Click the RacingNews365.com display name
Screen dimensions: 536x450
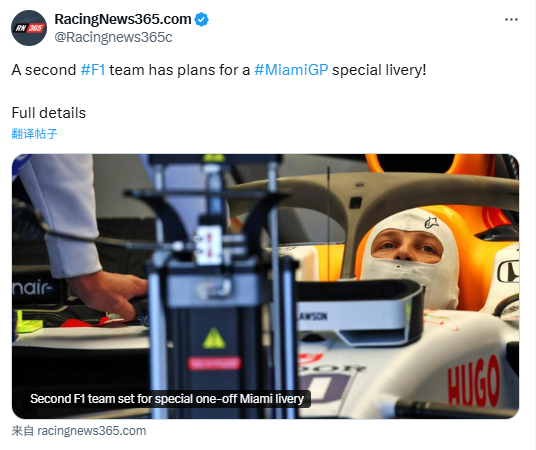123,19
